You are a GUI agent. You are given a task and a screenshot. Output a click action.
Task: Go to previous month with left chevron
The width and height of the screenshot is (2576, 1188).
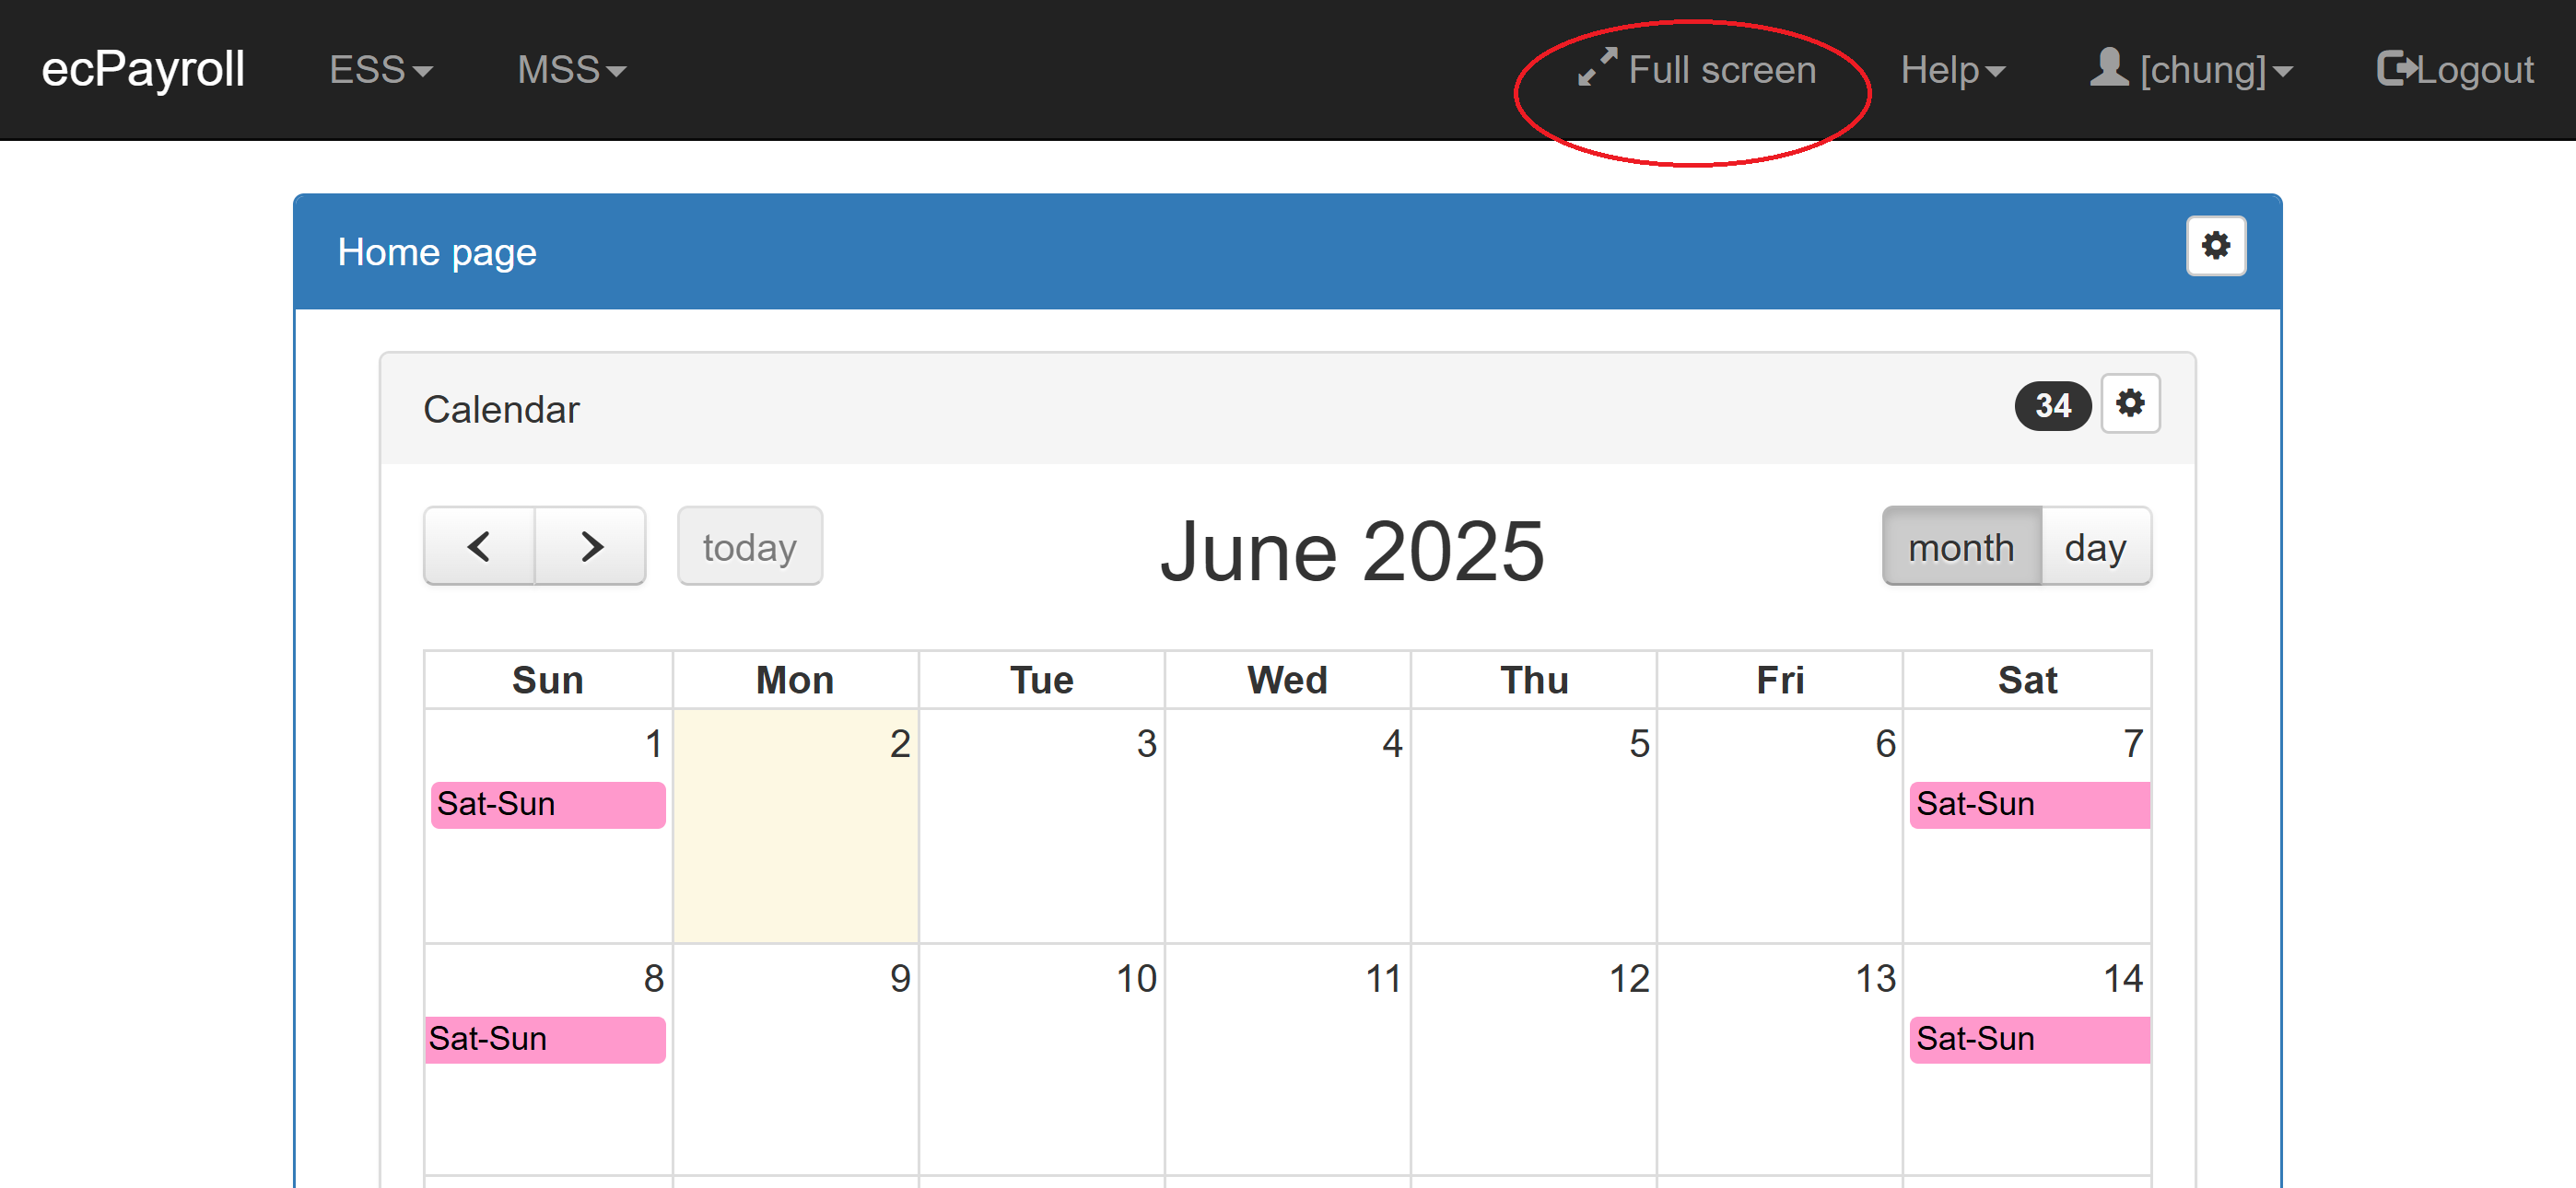(x=479, y=546)
